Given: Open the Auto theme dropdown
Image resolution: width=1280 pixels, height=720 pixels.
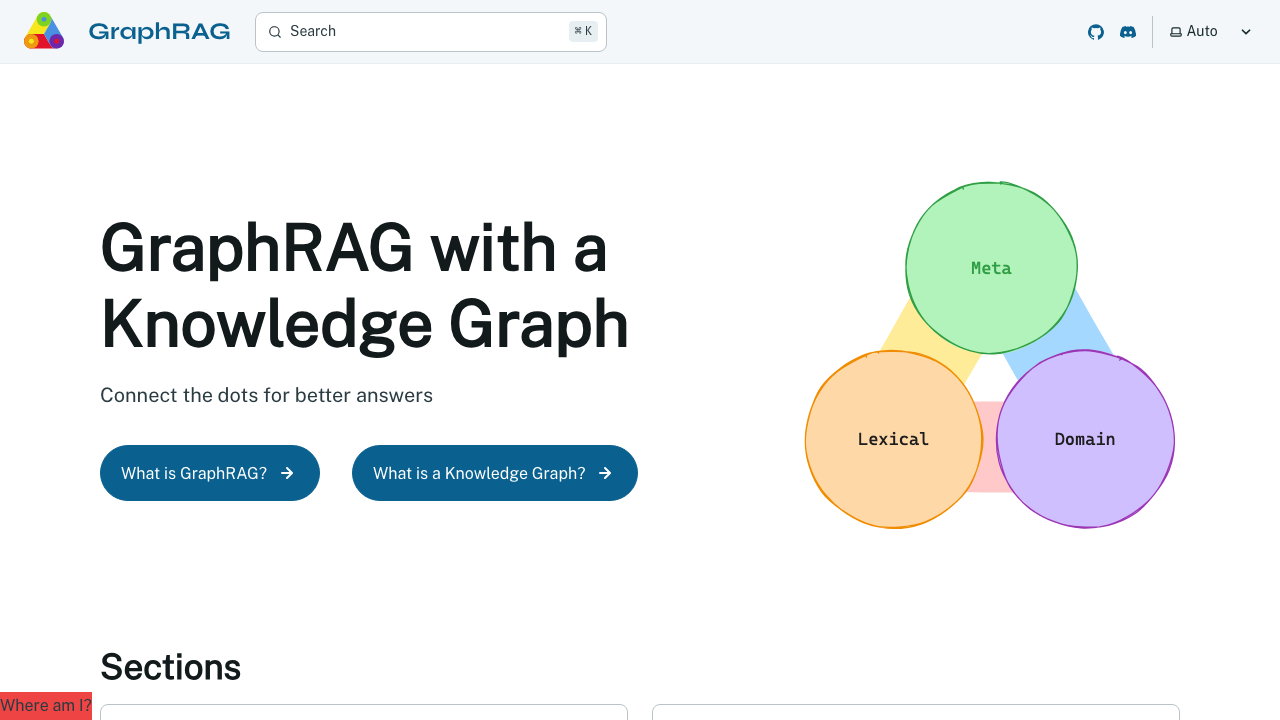Looking at the screenshot, I should [x=1211, y=32].
